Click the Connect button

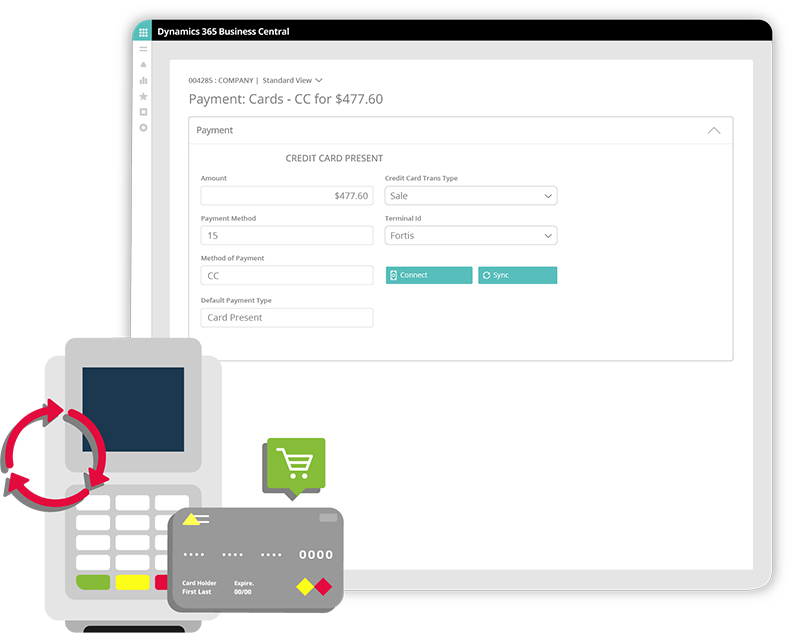(429, 275)
